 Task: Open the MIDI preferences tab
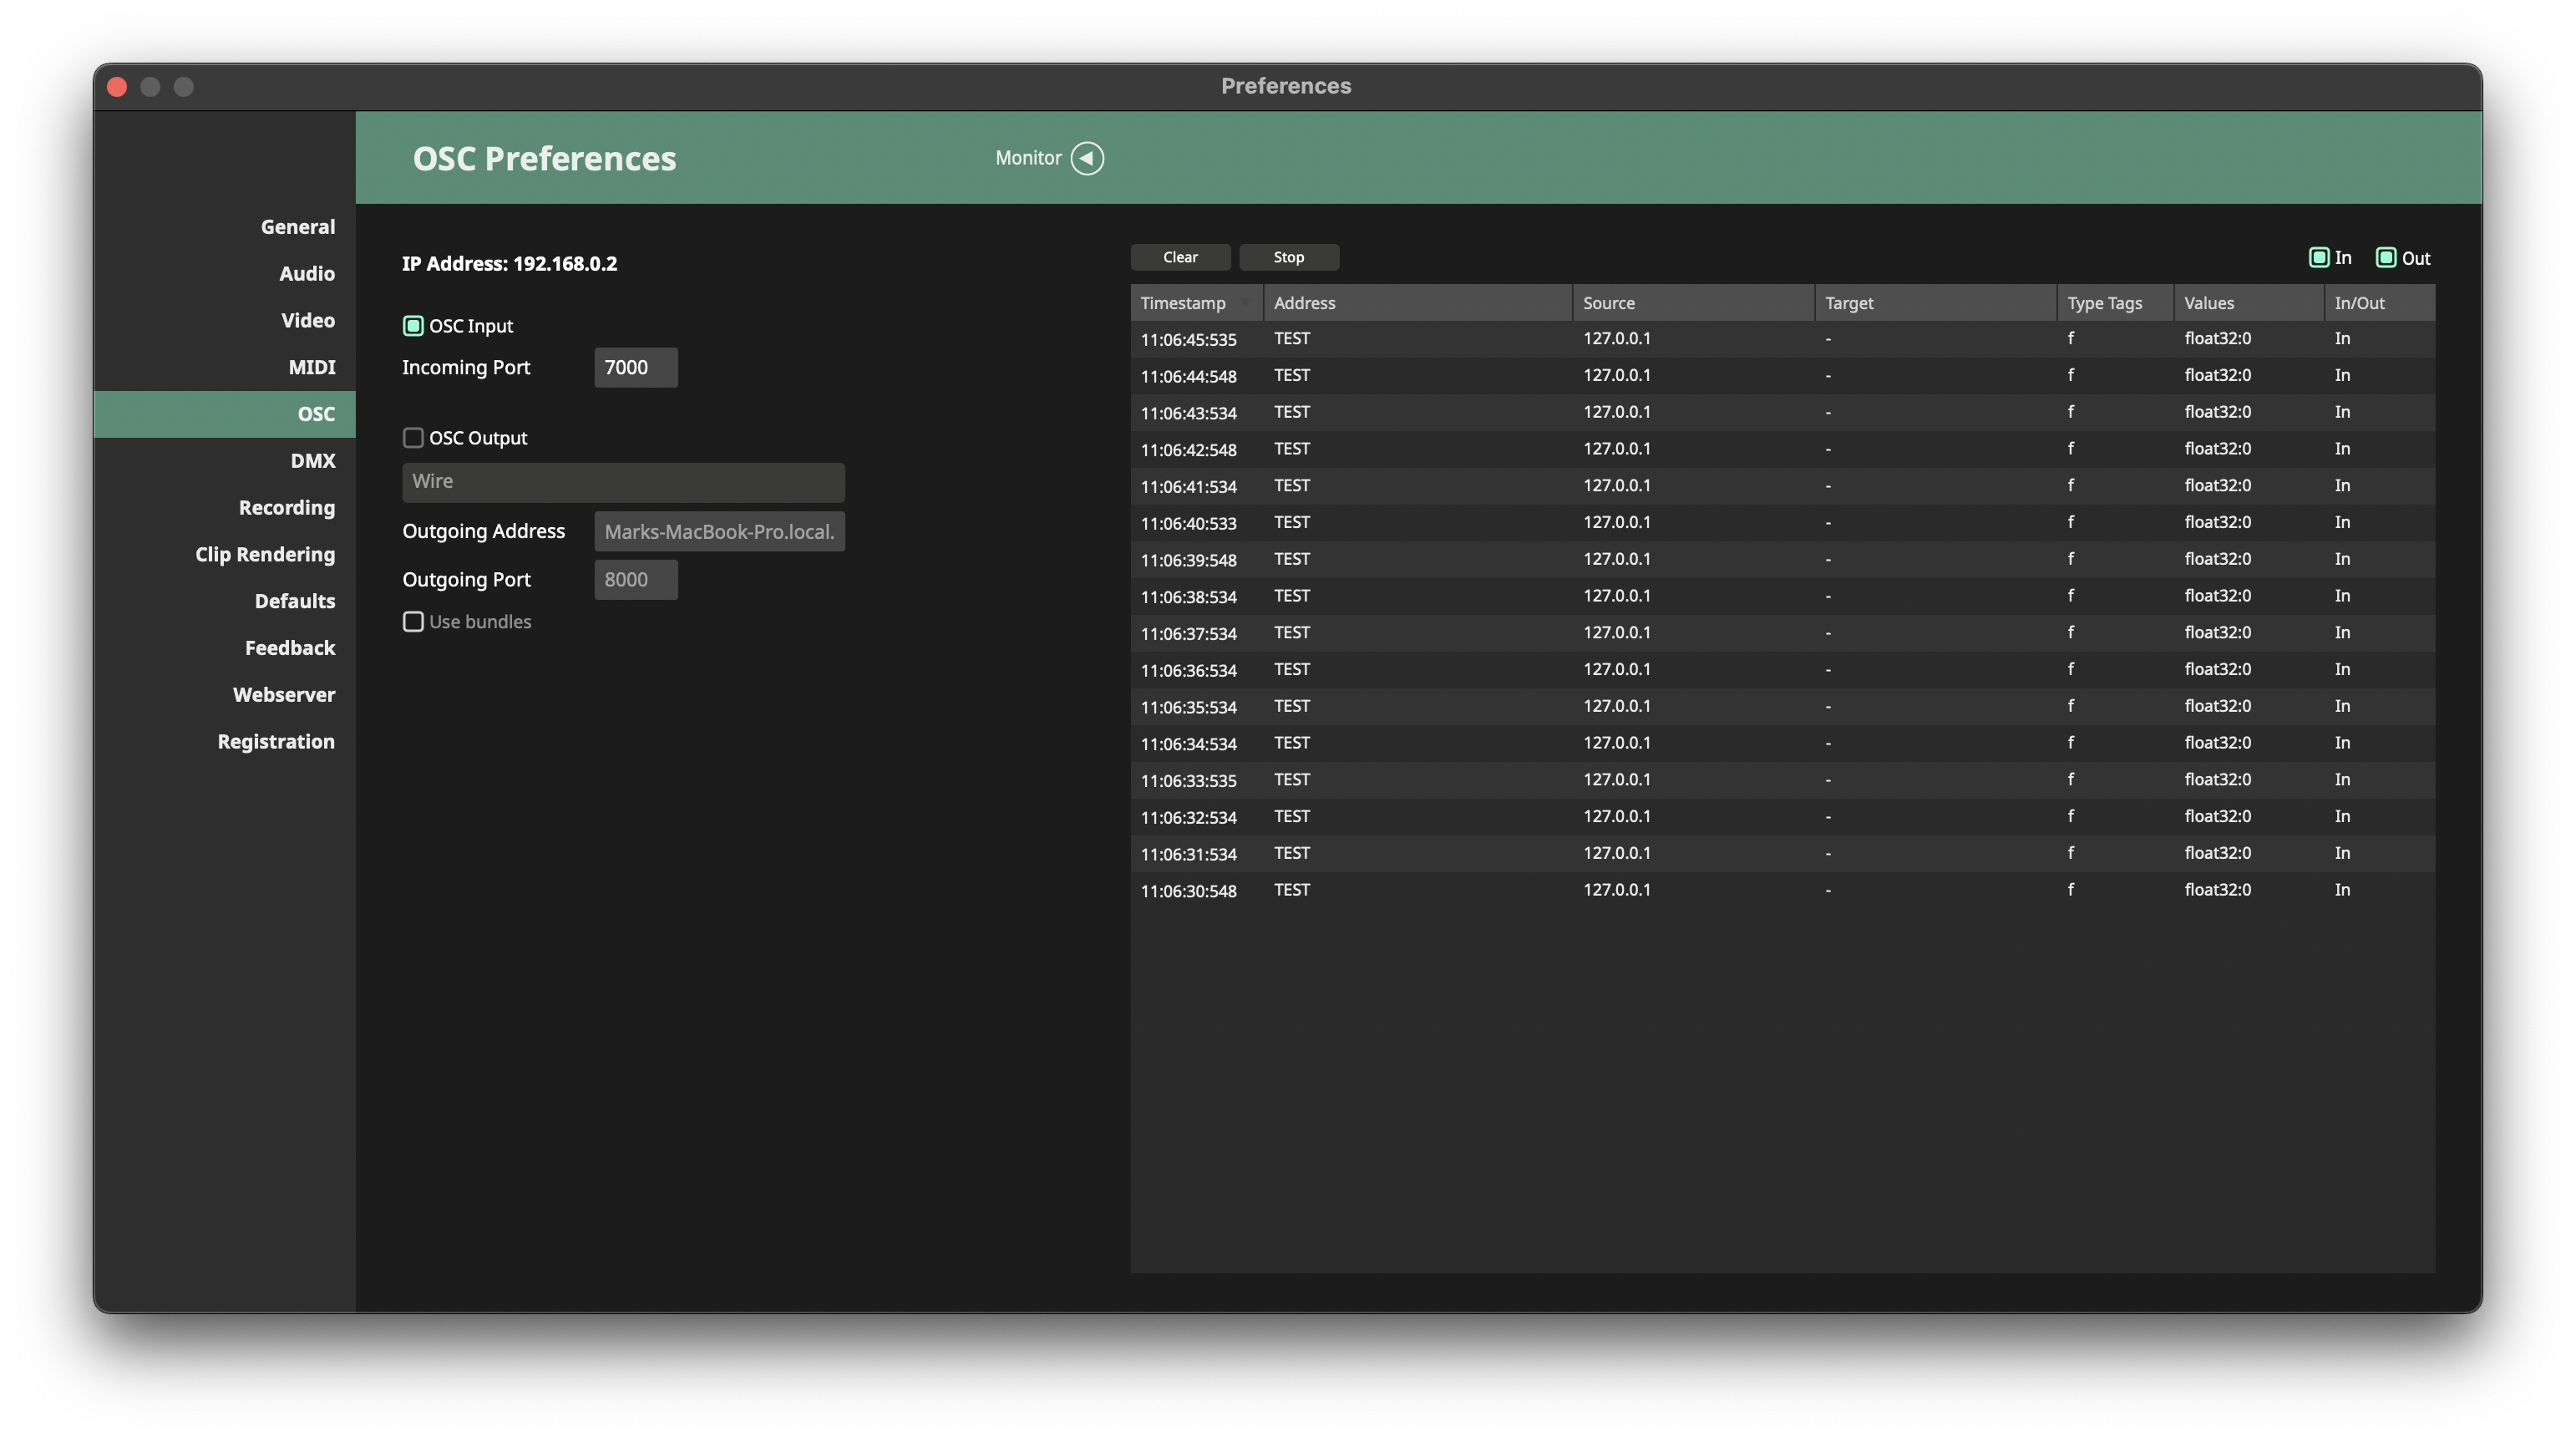point(311,367)
